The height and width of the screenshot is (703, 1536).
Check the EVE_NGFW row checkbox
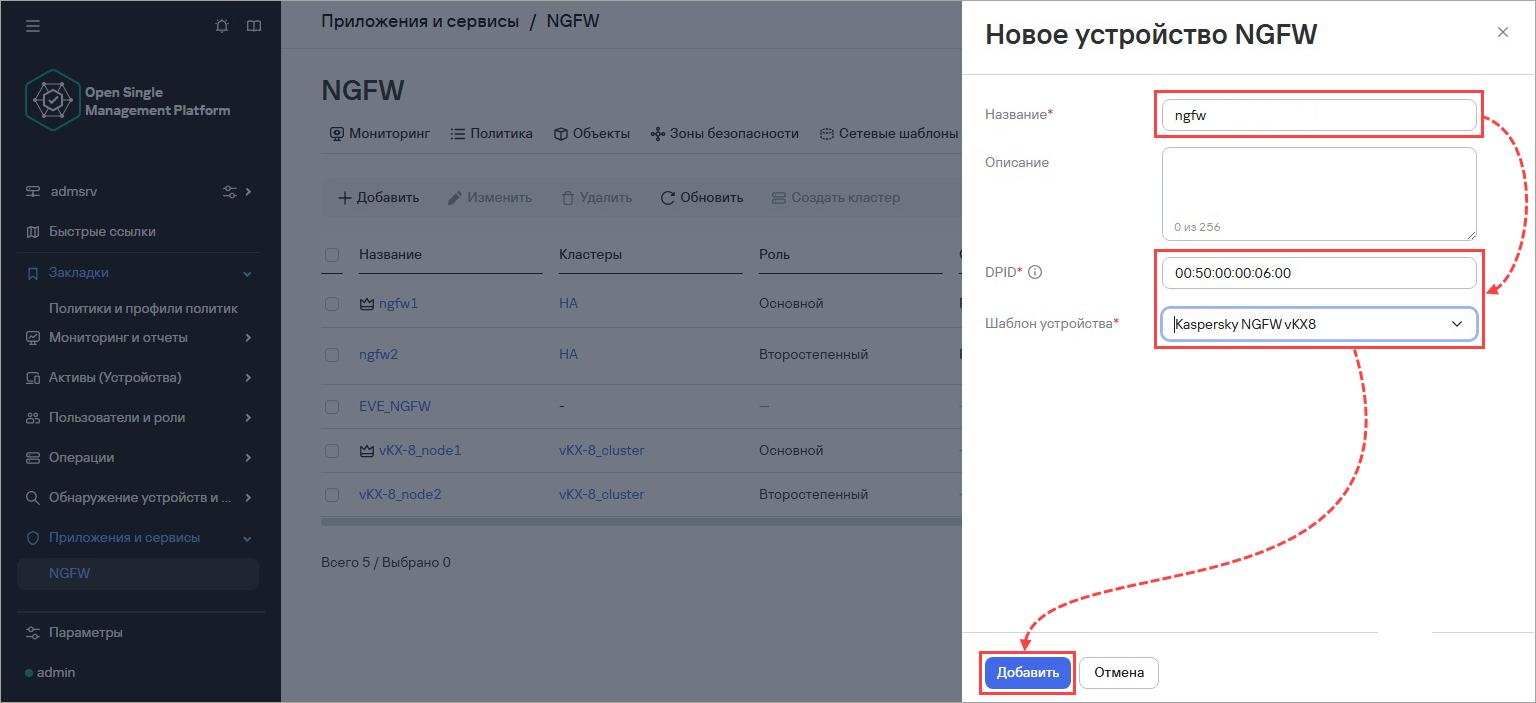[x=332, y=407]
